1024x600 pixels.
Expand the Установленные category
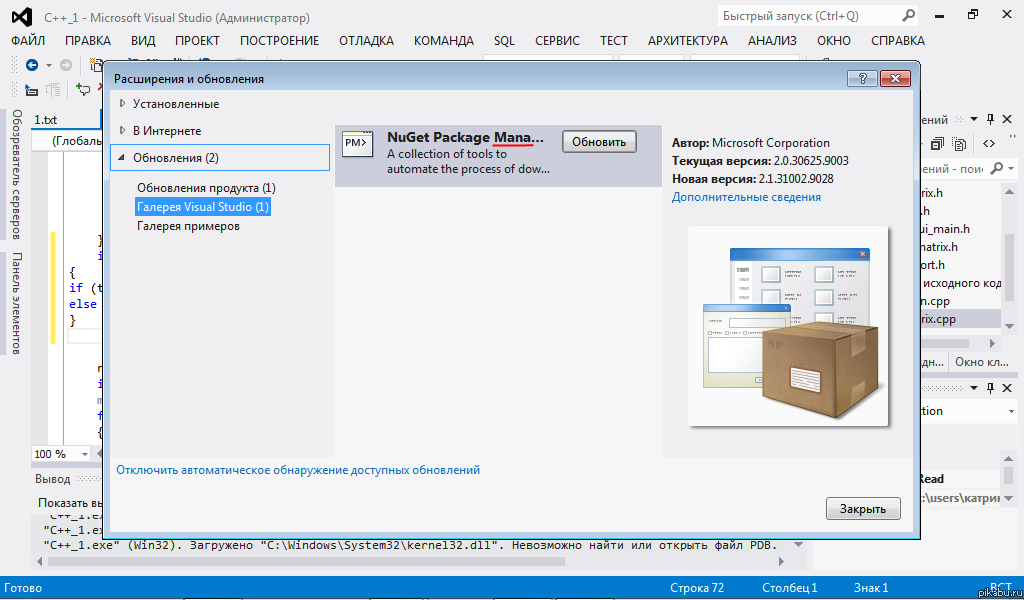point(123,104)
